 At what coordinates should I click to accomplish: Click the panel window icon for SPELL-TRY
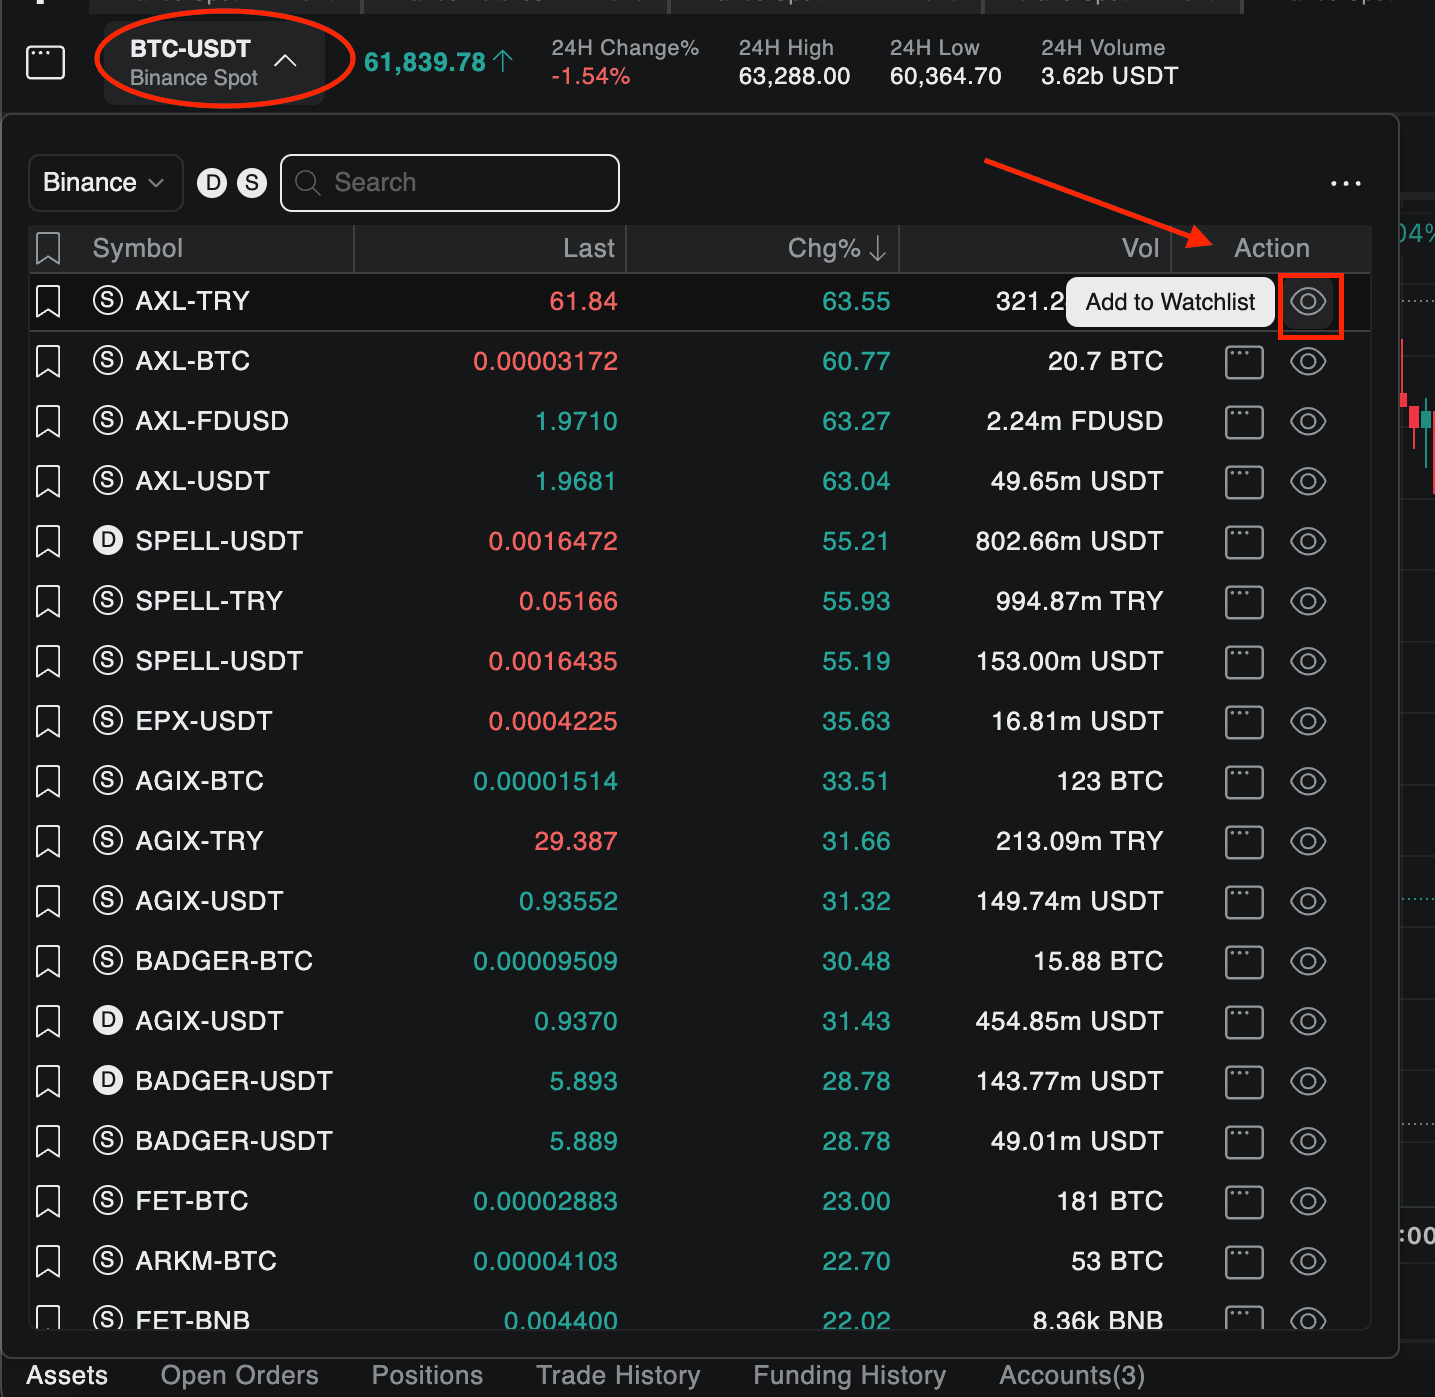coord(1244,602)
